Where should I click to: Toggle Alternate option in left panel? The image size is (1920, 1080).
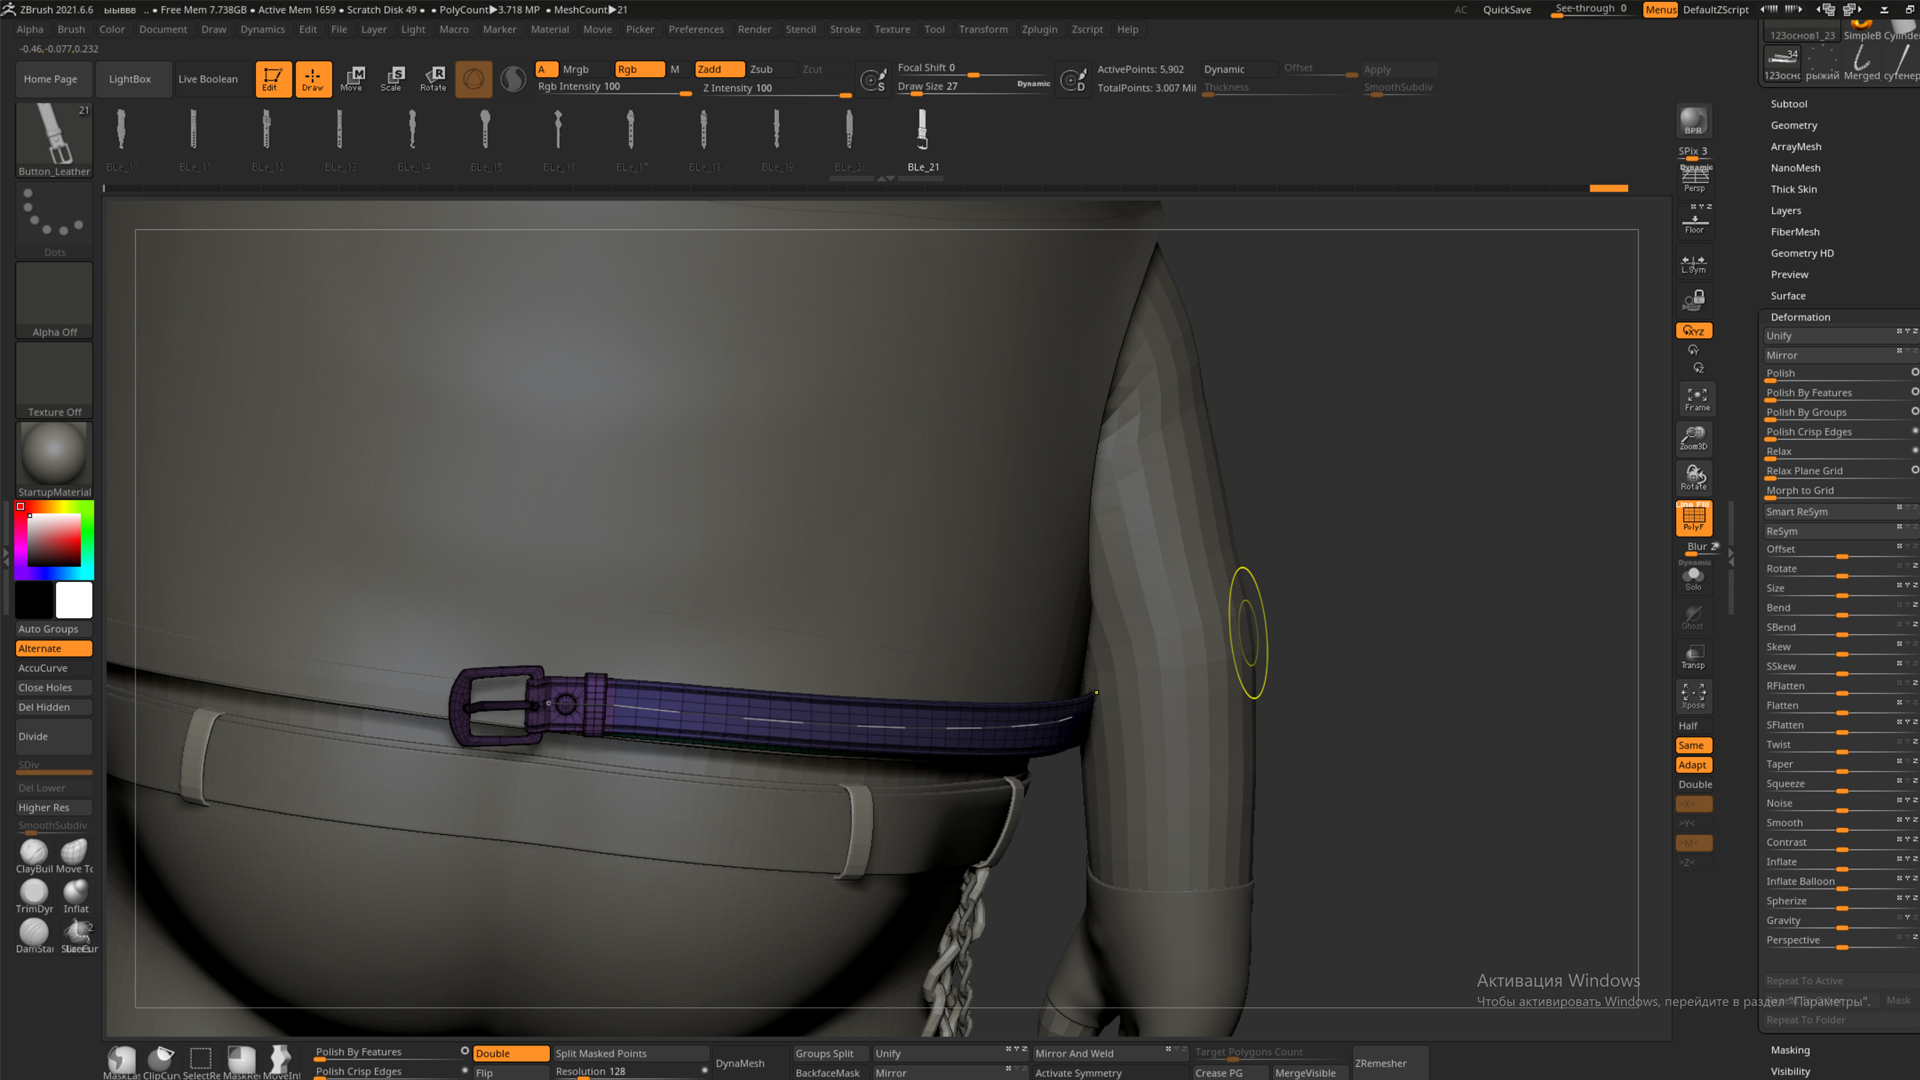tap(54, 649)
